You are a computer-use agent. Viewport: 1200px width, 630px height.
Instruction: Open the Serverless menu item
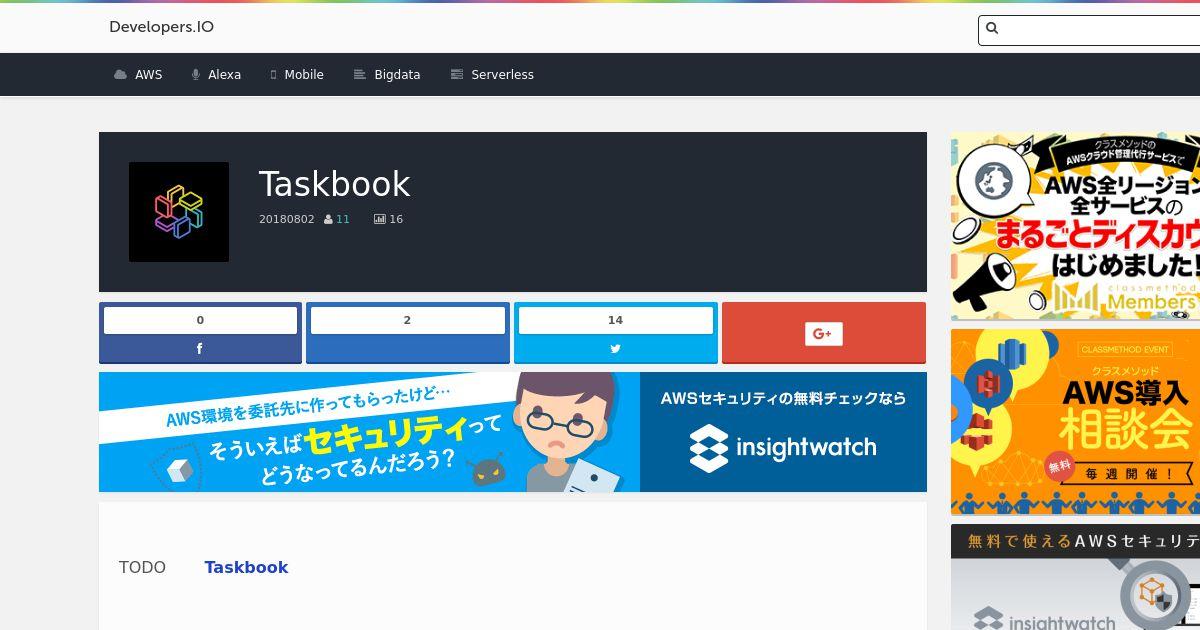(x=502, y=75)
